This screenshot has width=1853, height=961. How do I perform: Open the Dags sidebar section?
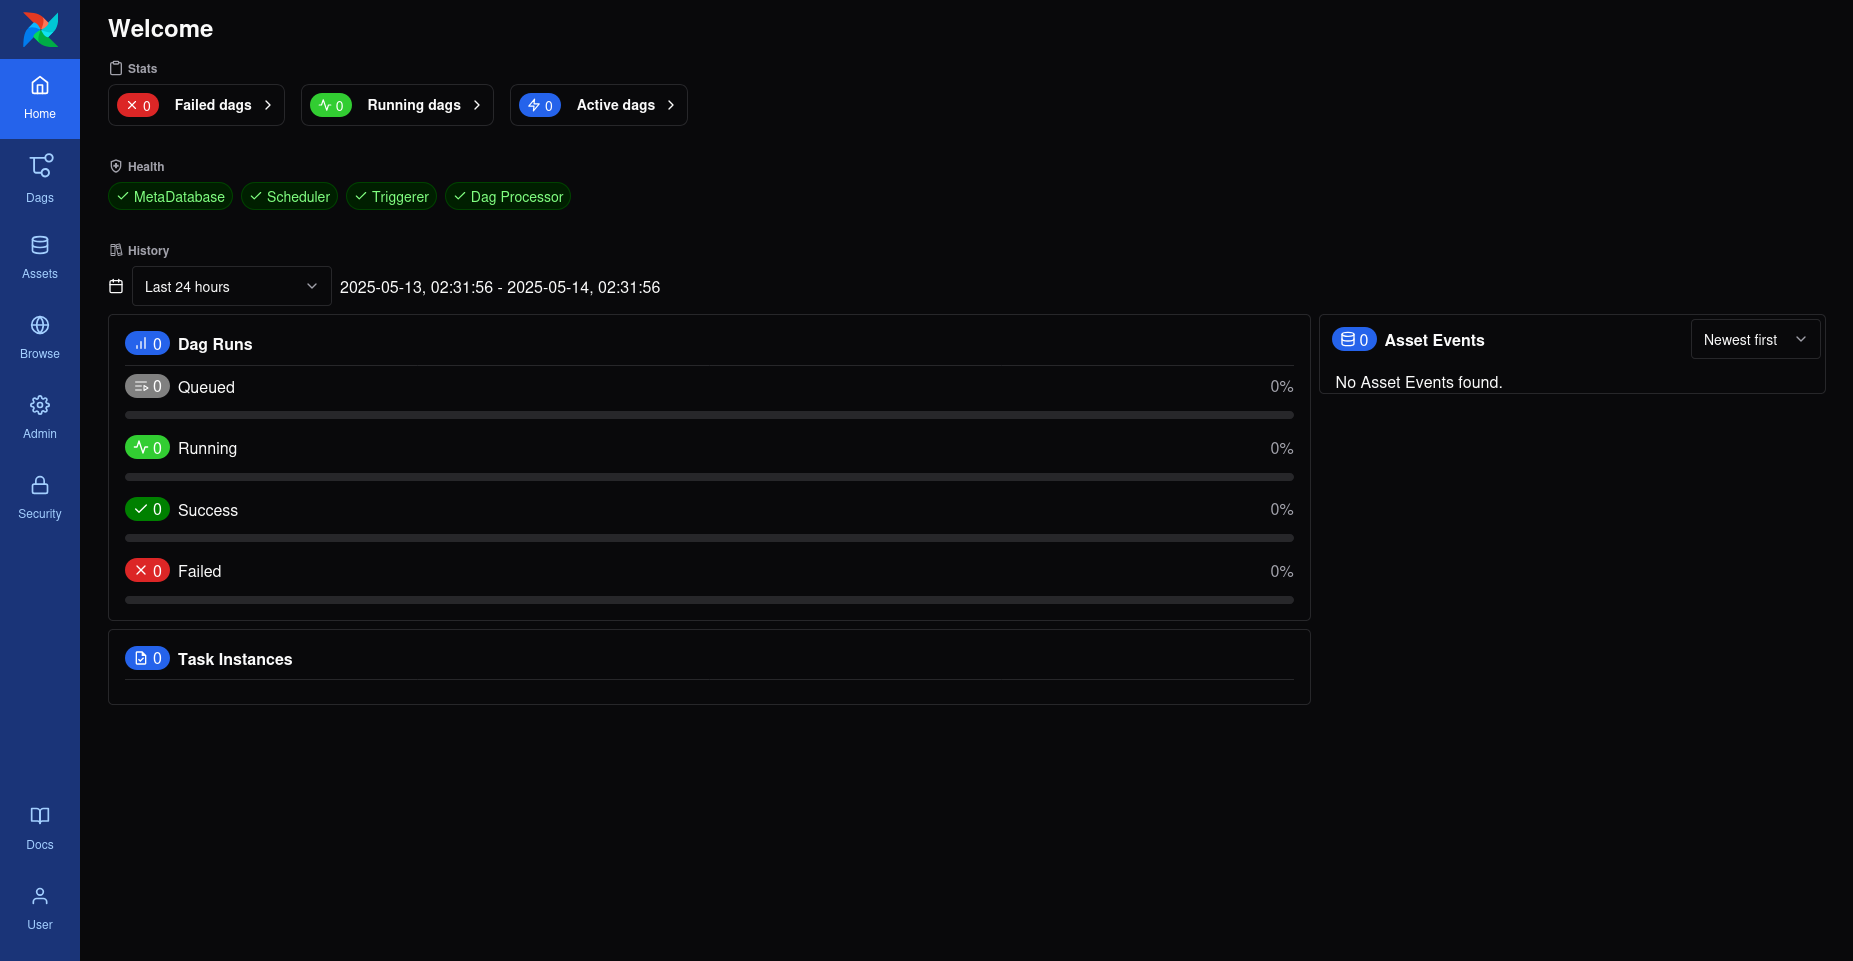[x=40, y=179]
